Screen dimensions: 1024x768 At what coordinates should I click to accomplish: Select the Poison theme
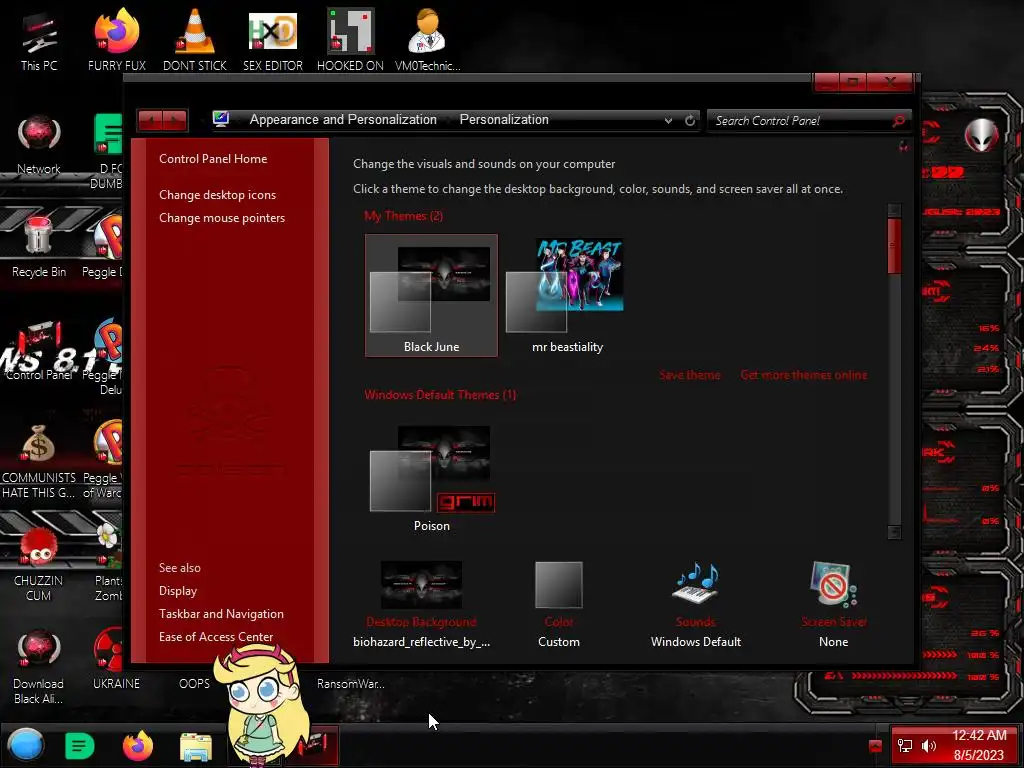[431, 478]
